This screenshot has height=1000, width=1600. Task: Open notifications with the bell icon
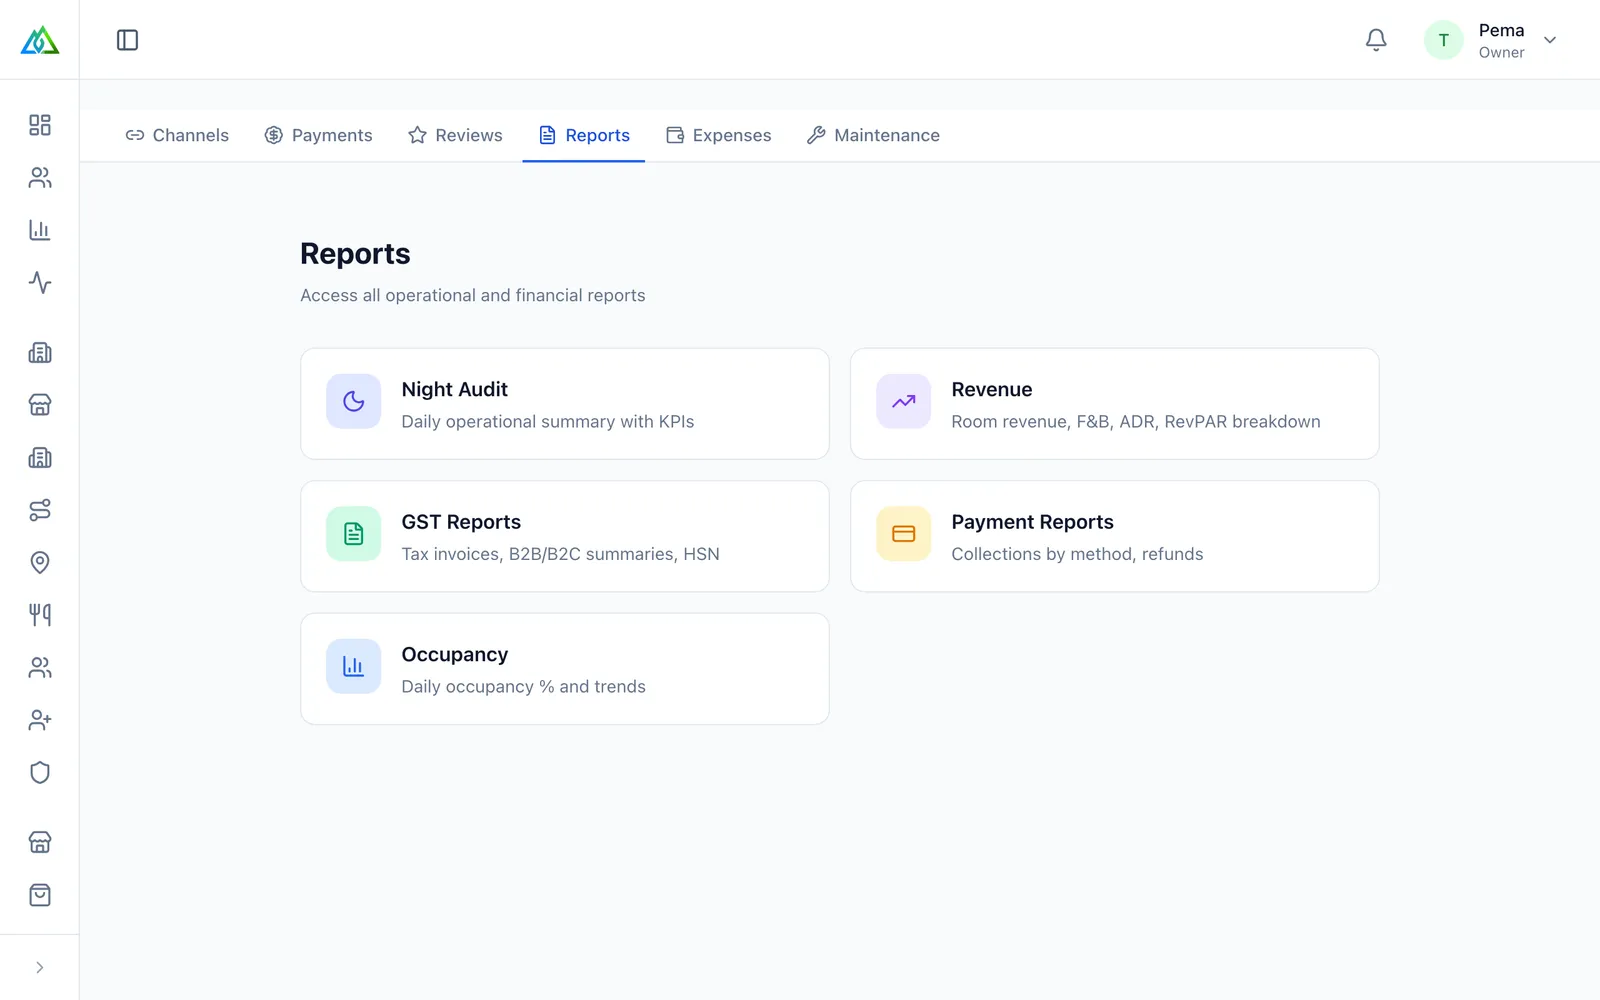click(1376, 40)
